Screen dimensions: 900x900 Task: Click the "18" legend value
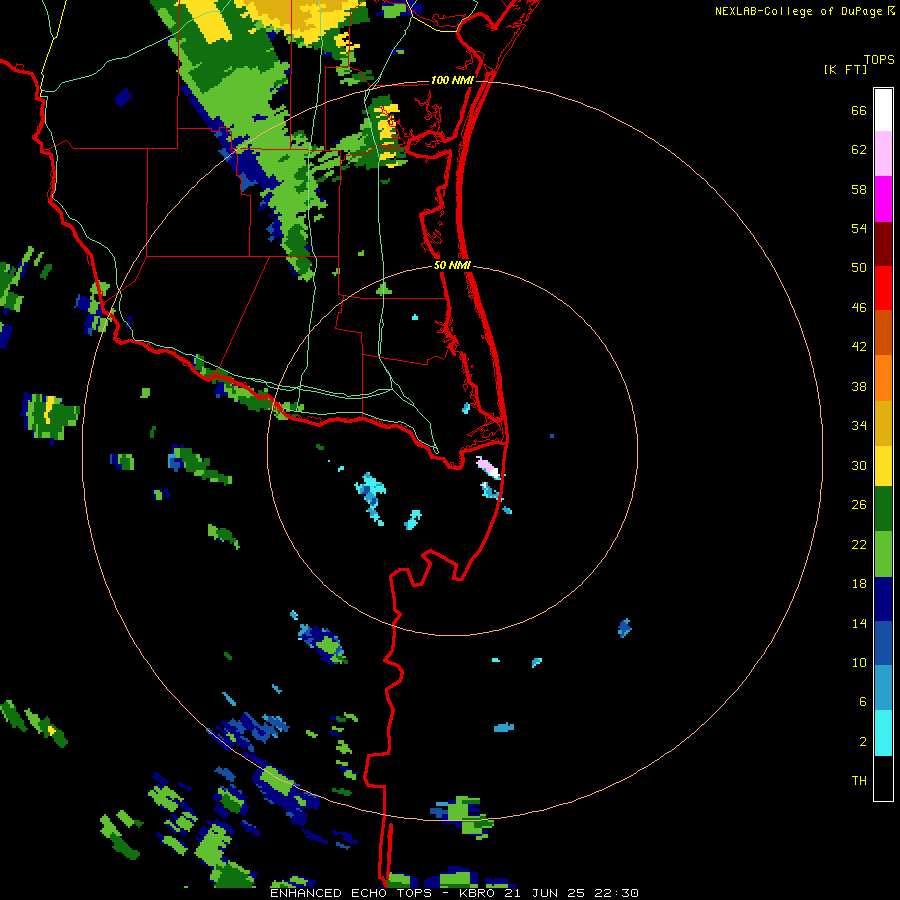(x=859, y=584)
